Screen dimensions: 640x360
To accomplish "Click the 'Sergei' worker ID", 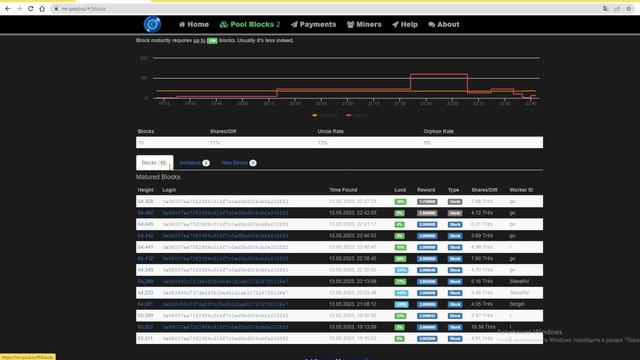I will [517, 304].
